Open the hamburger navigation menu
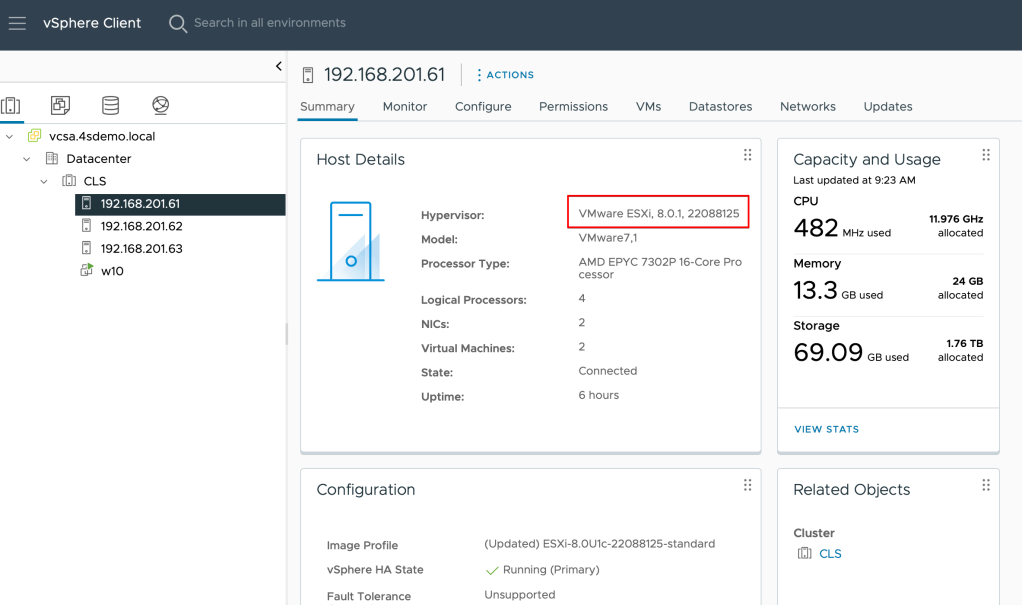 point(17,23)
